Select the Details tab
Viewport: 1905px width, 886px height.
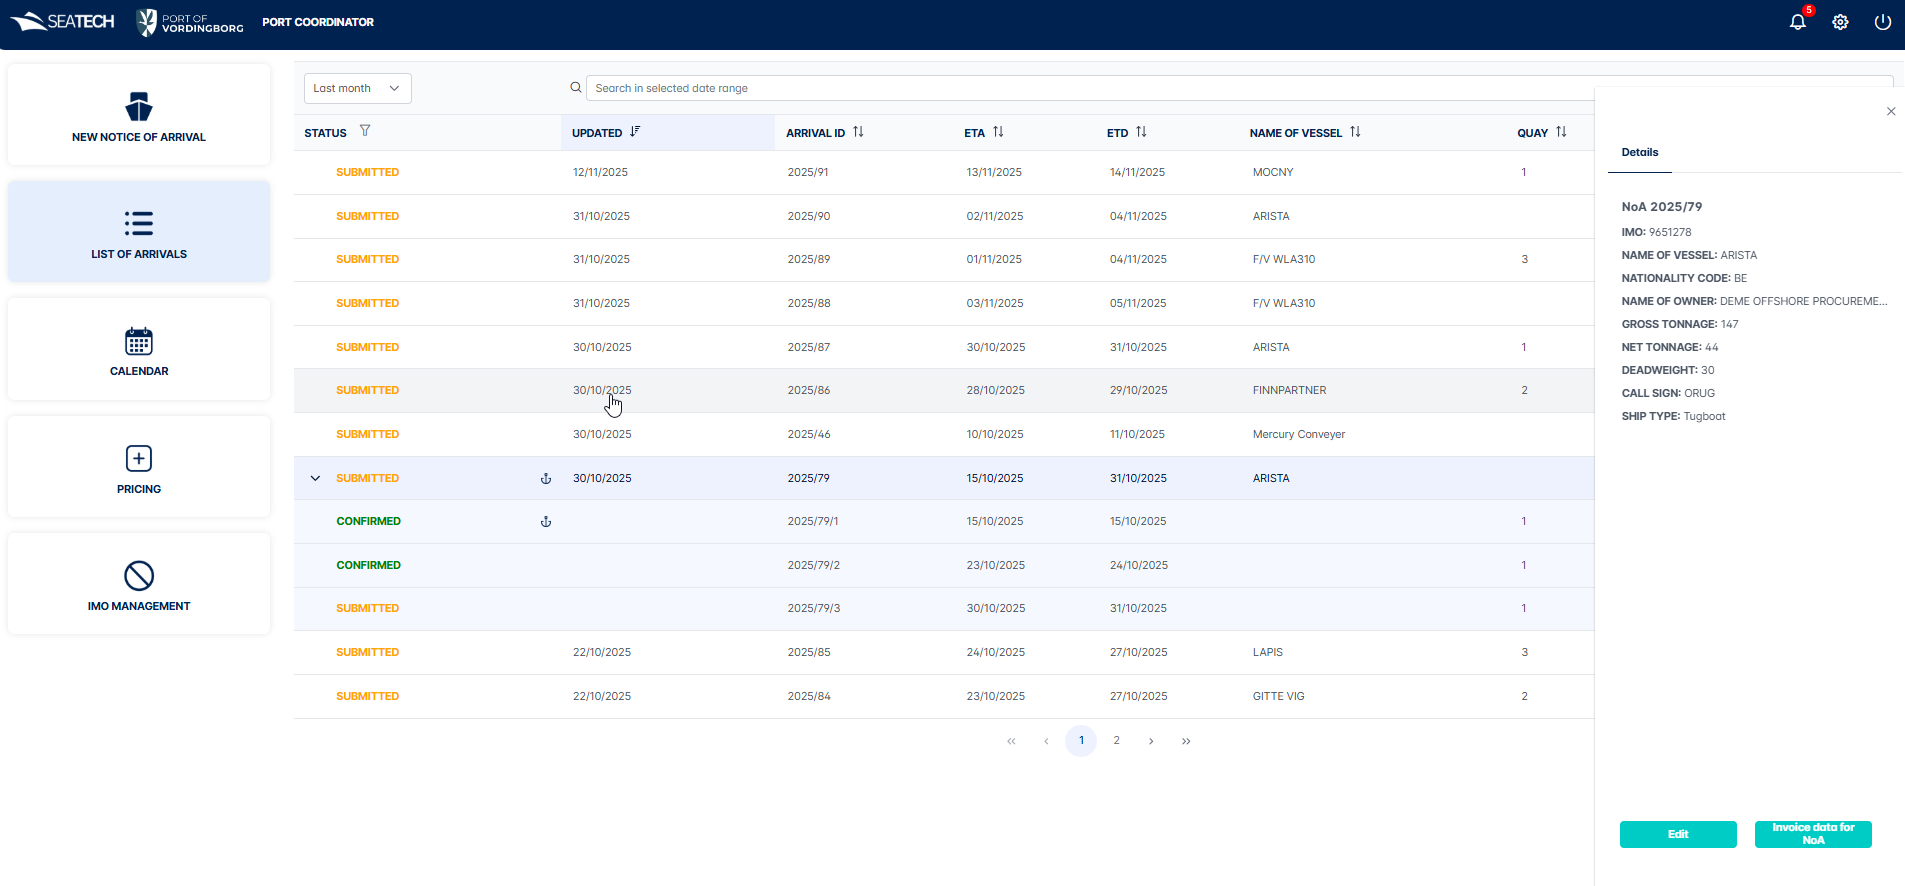point(1639,153)
